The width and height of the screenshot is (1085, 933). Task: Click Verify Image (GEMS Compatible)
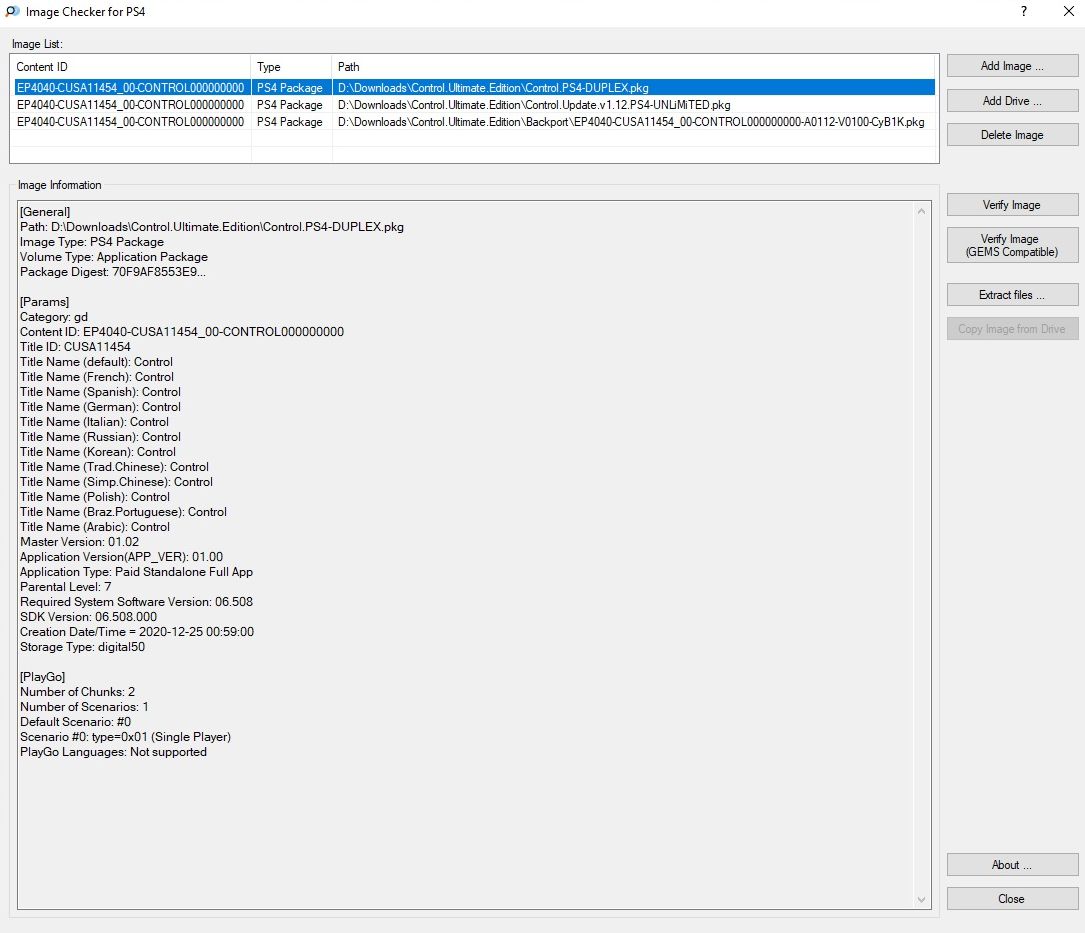pyautogui.click(x=1012, y=245)
